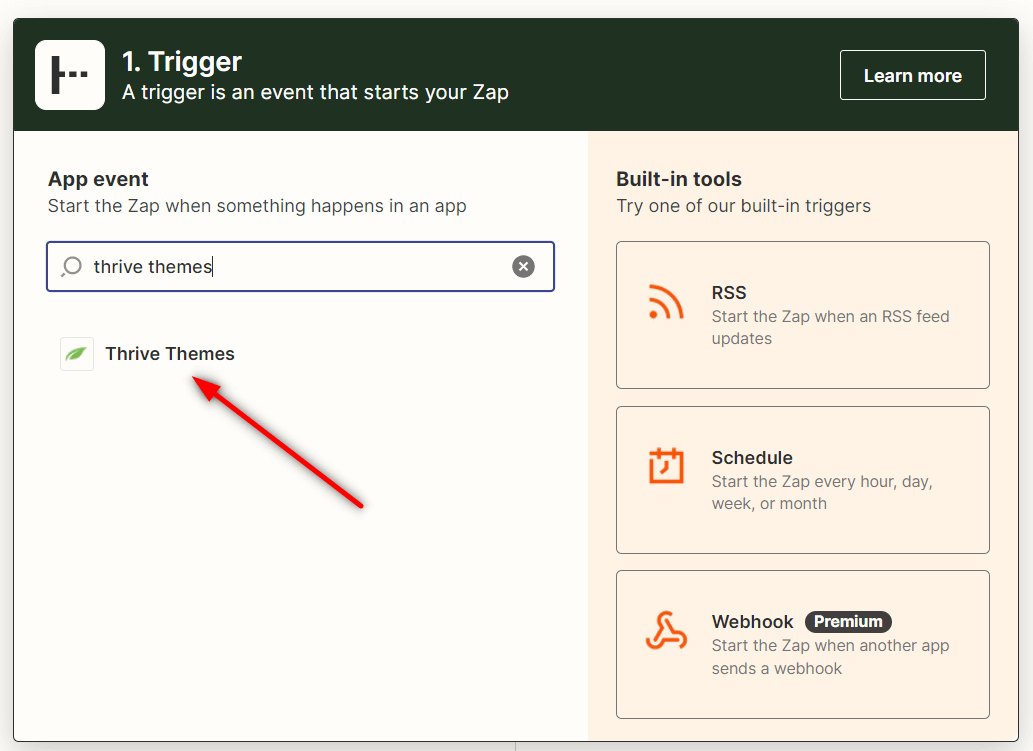
Task: Click the orange RSS feed icon
Action: click(666, 303)
